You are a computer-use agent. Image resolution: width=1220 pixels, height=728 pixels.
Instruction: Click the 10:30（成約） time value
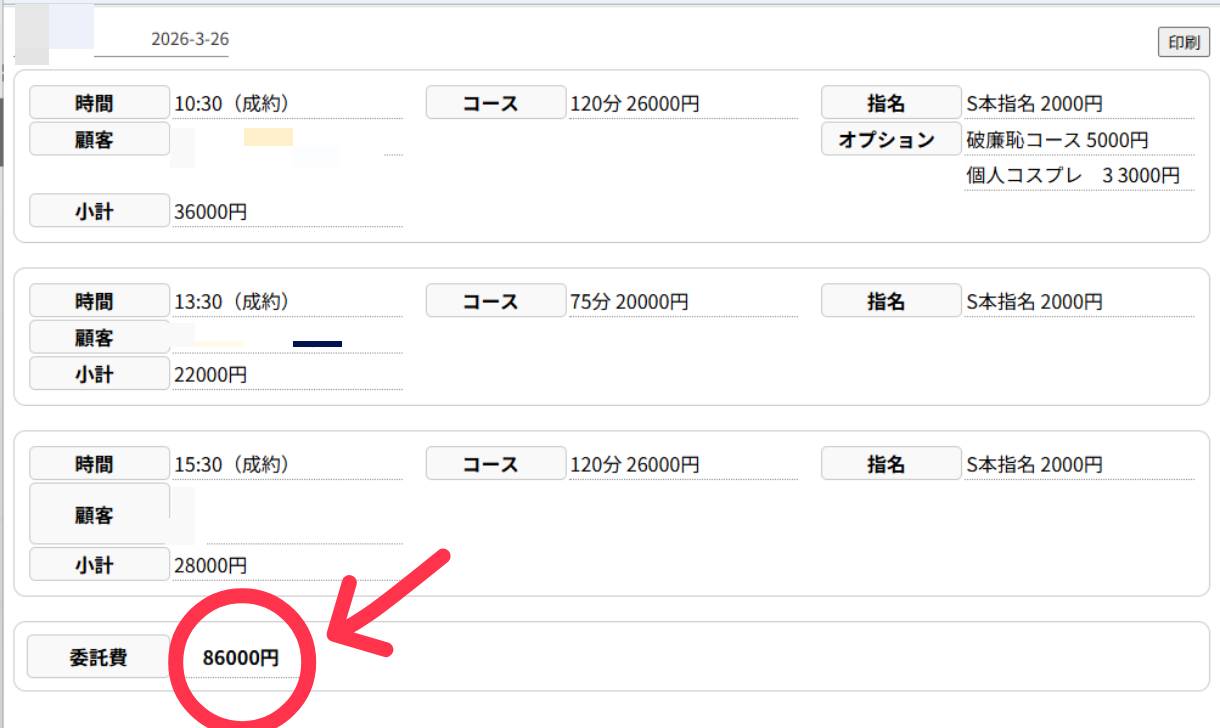[x=232, y=103]
